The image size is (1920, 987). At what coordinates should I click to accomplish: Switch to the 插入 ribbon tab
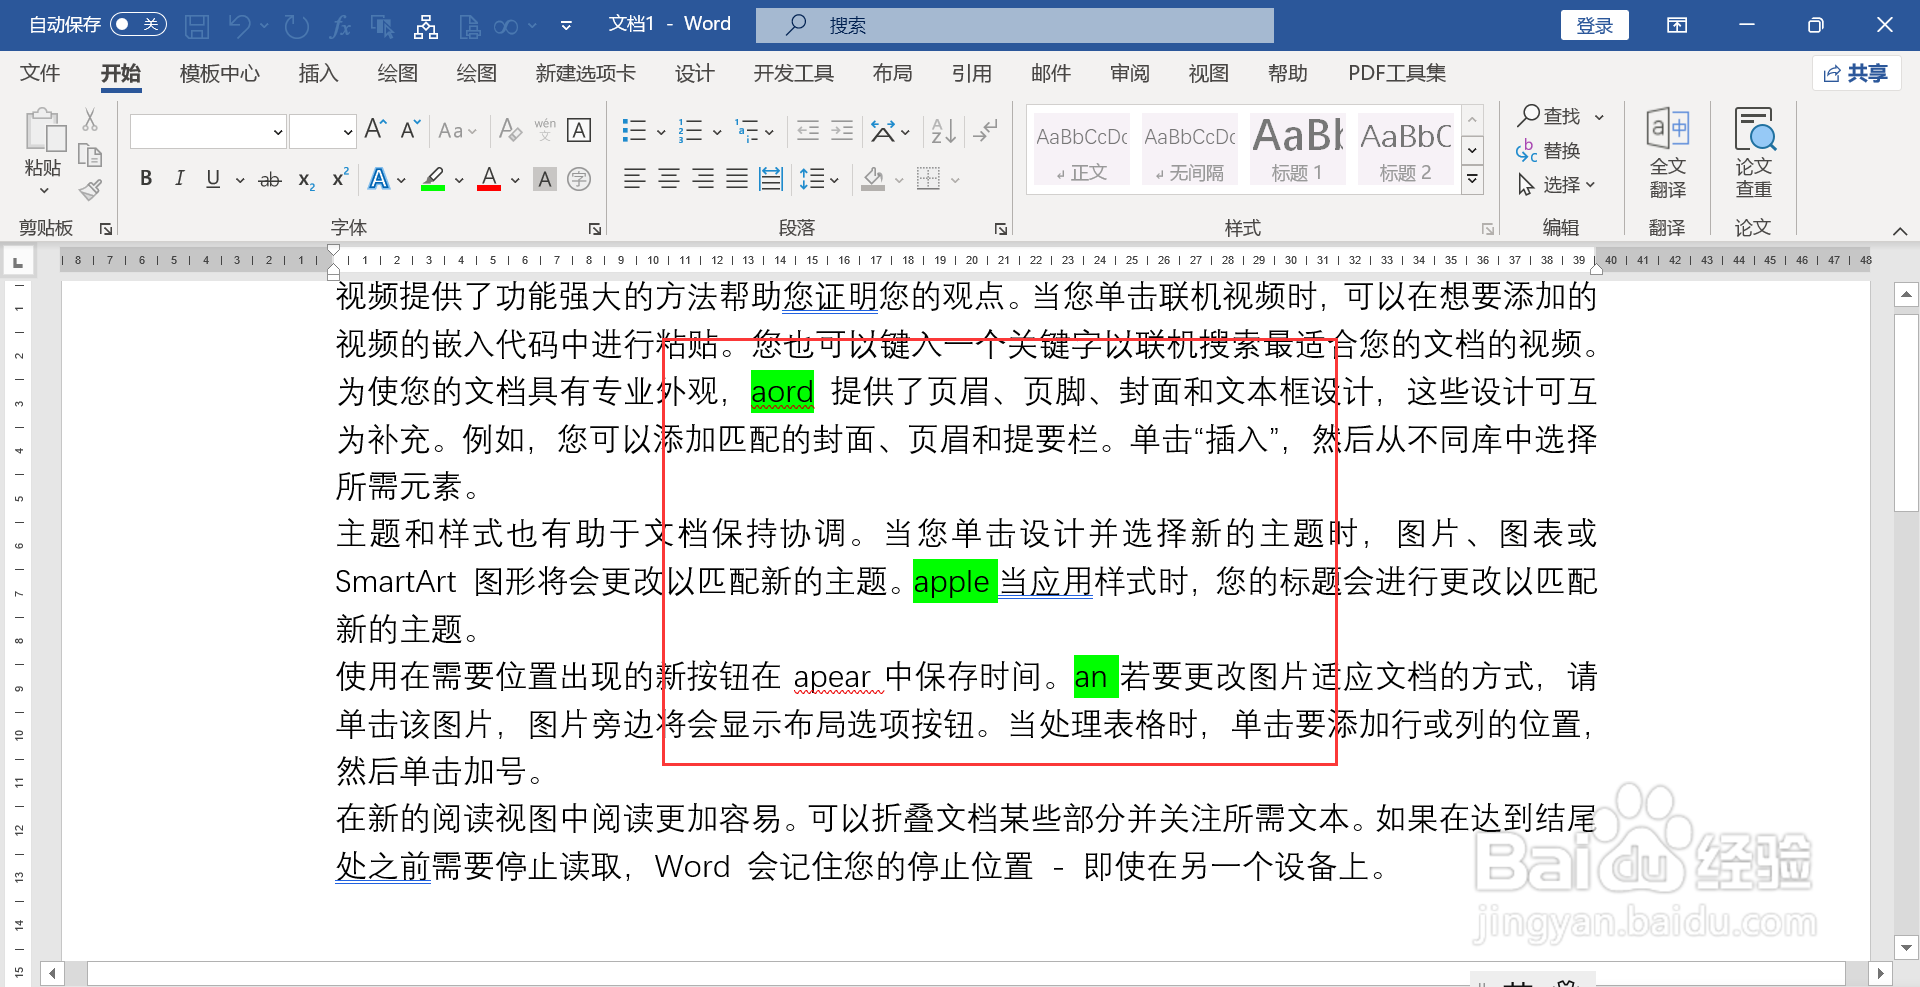pos(318,73)
